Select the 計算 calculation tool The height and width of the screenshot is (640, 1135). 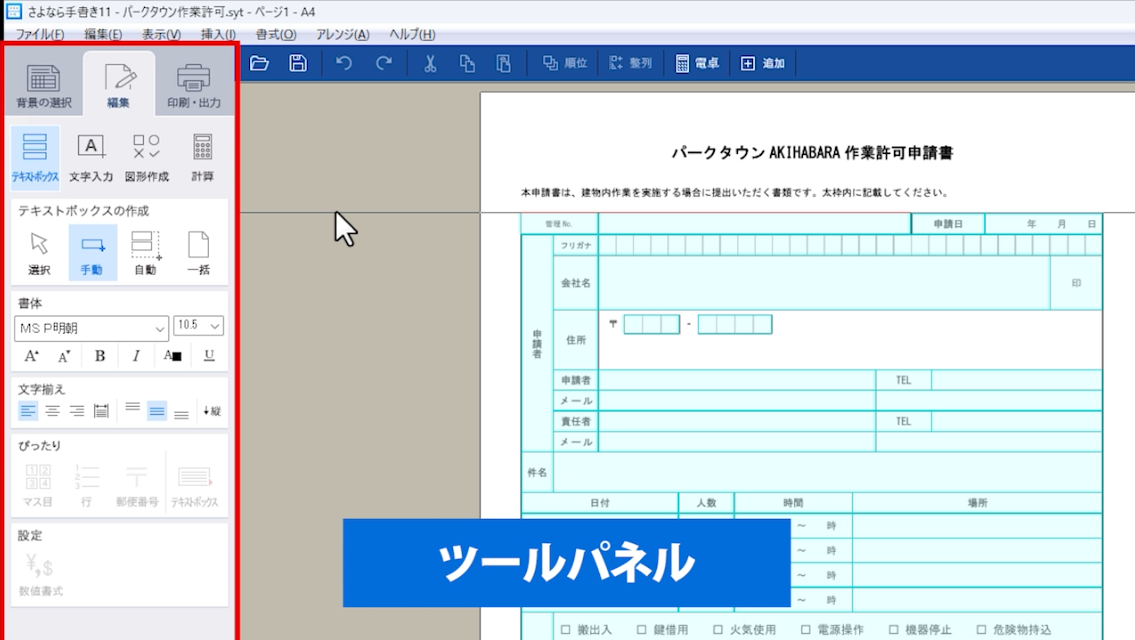(202, 158)
